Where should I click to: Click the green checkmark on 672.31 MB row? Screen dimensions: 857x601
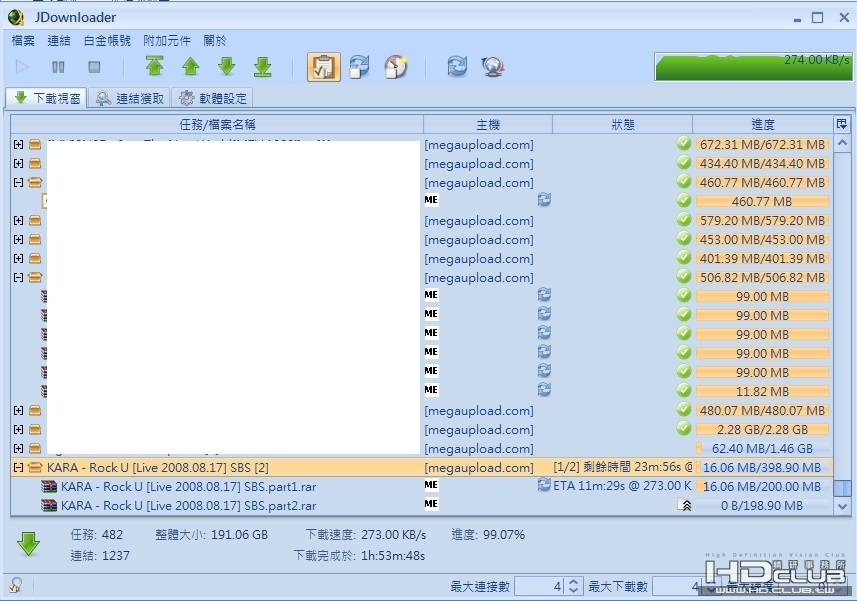[683, 144]
